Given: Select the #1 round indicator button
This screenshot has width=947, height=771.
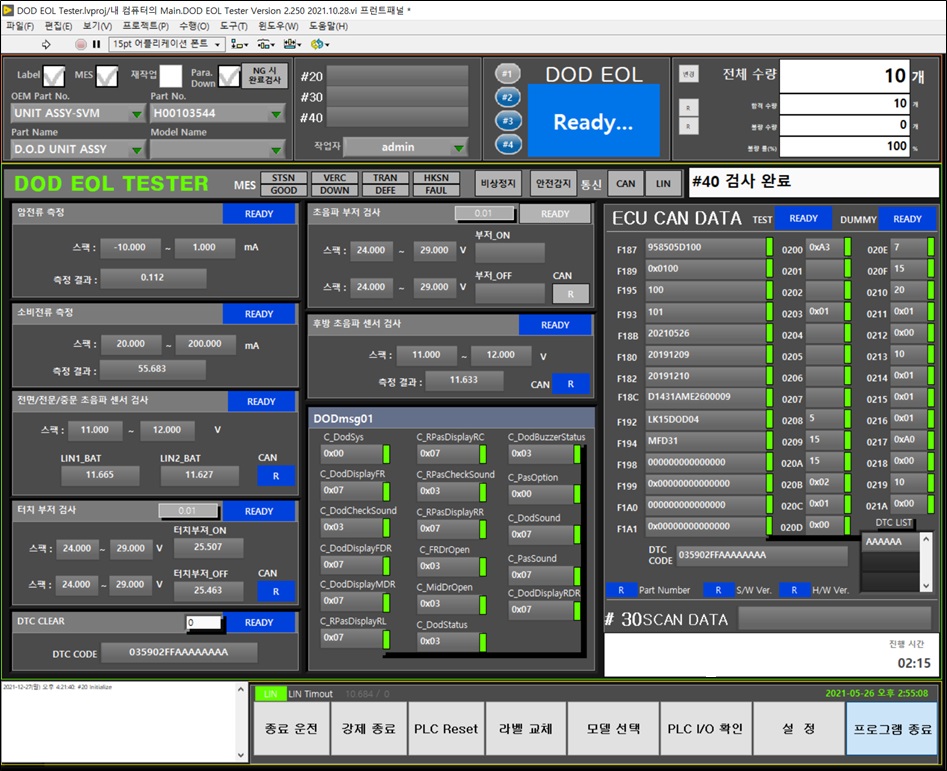Looking at the screenshot, I should (x=507, y=75).
